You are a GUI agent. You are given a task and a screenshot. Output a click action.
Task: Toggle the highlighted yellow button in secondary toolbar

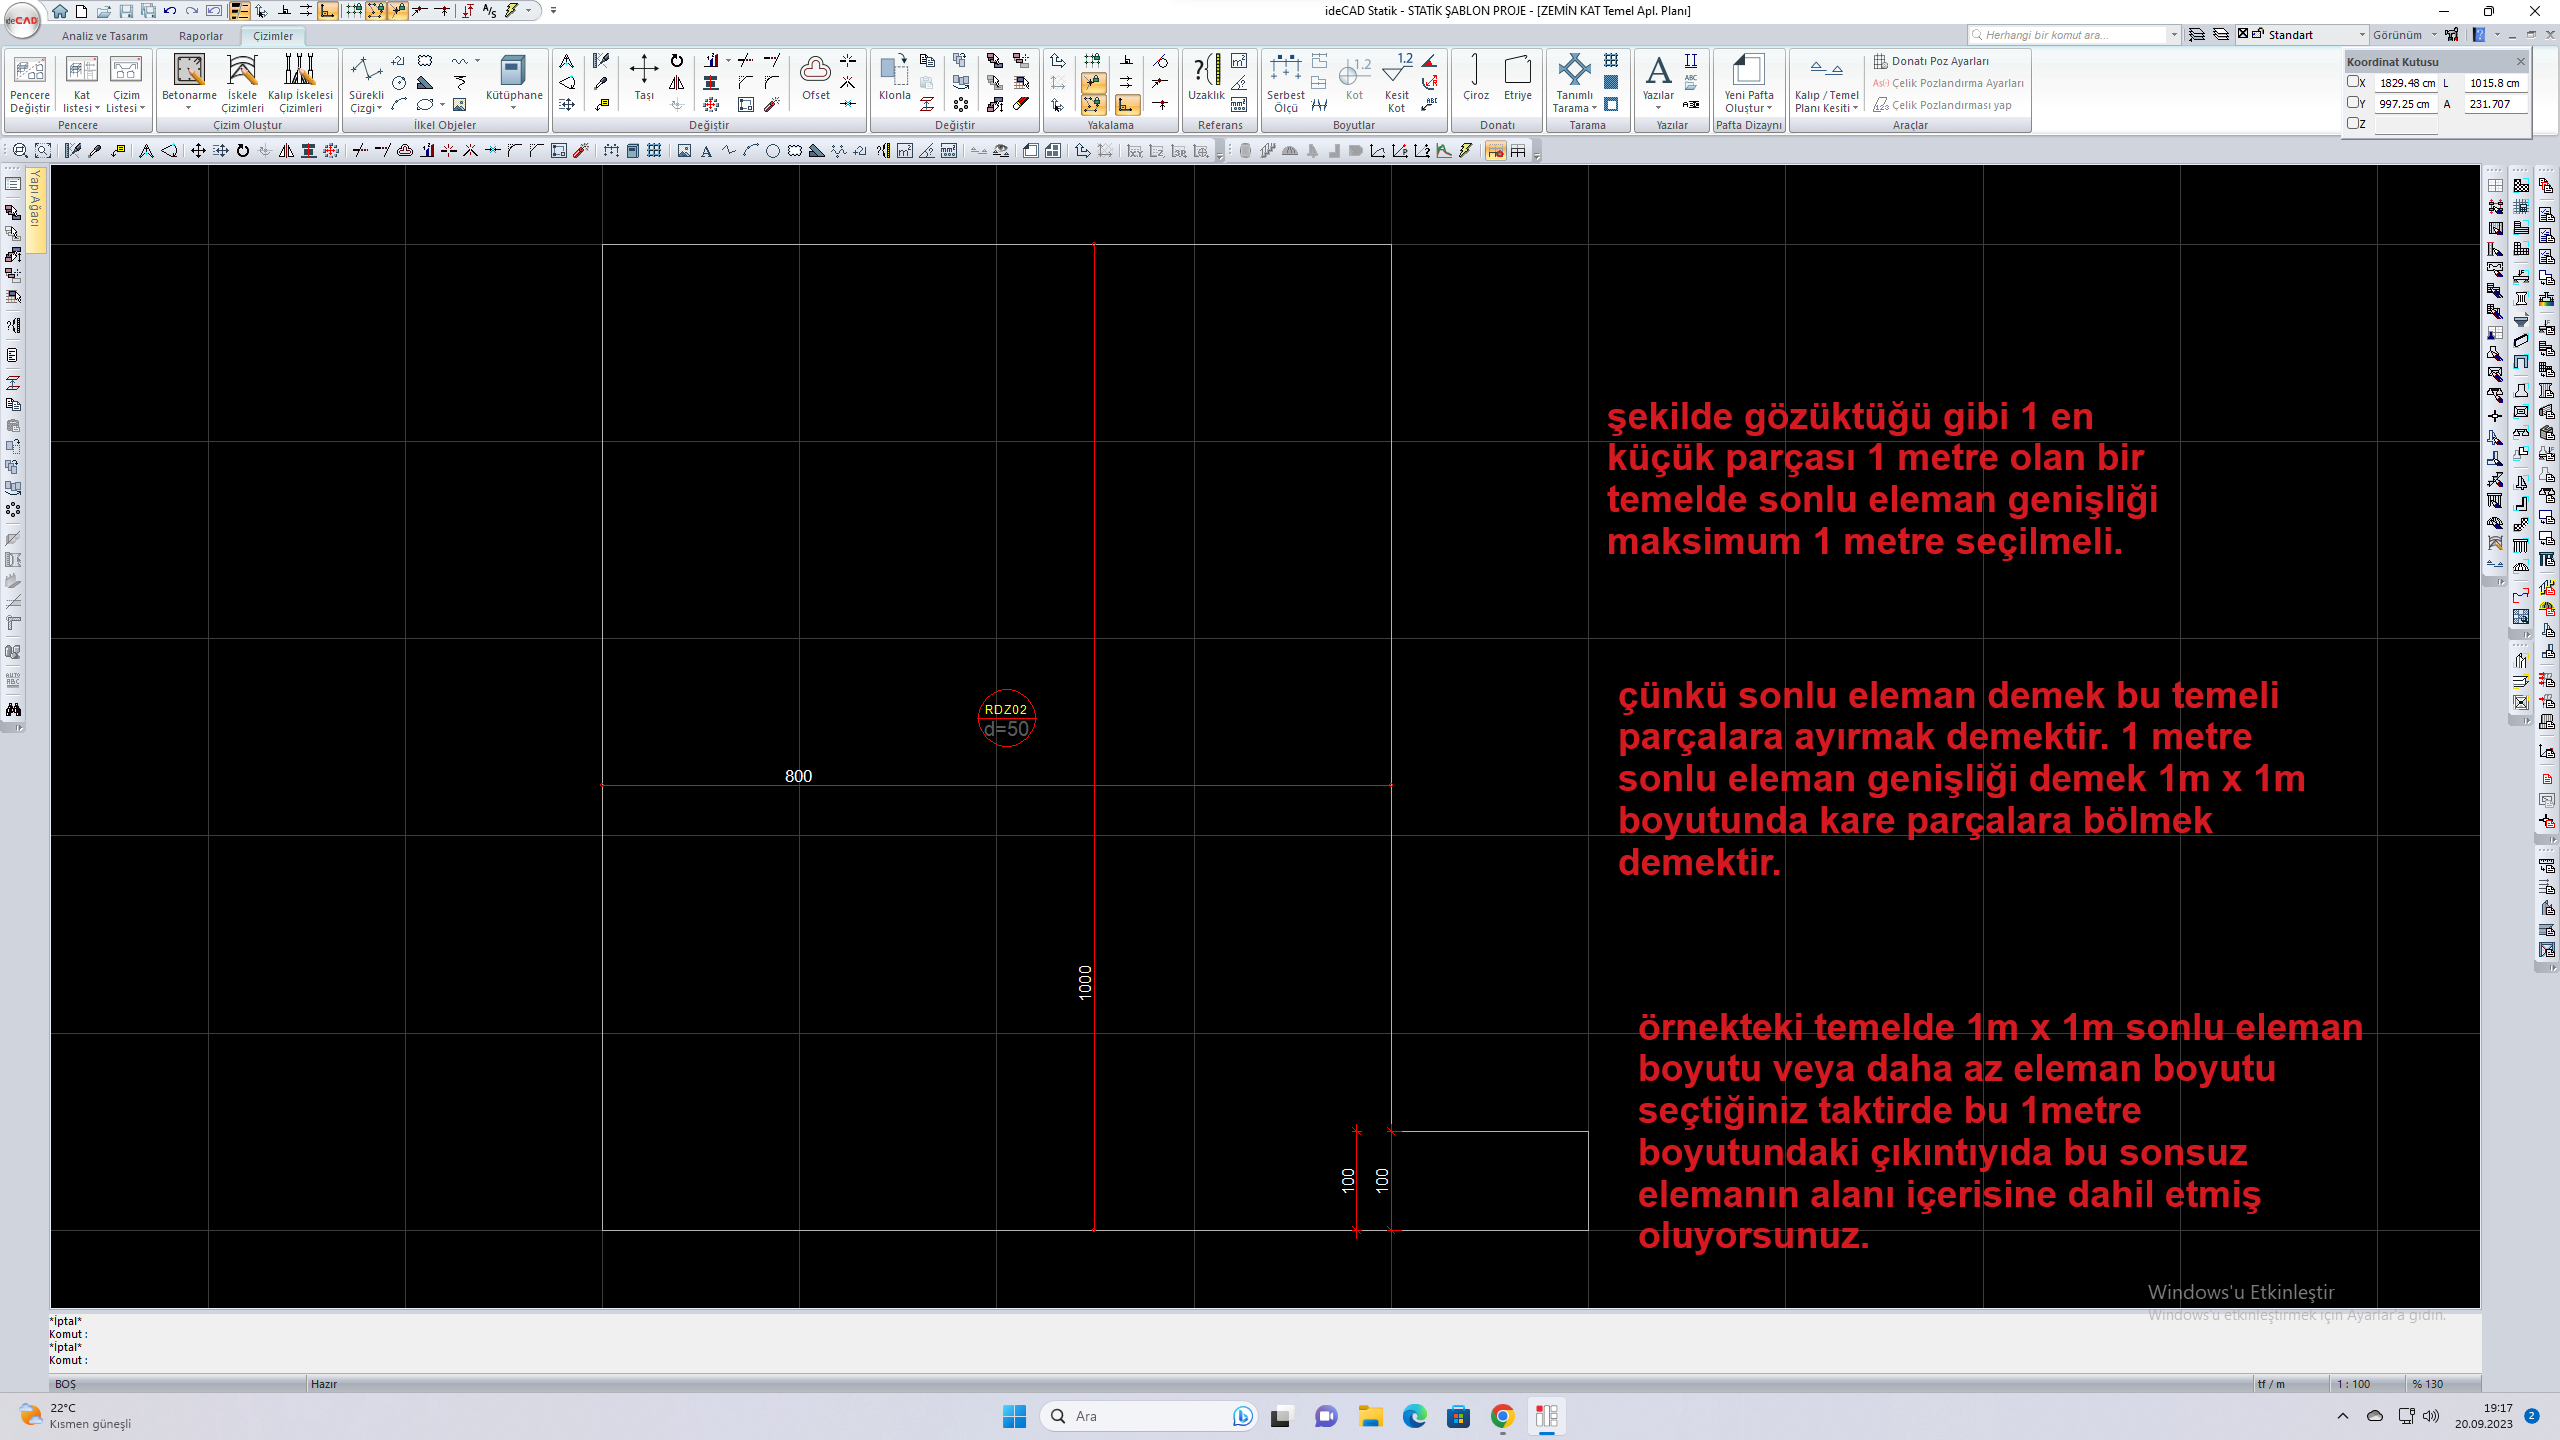coord(1495,151)
